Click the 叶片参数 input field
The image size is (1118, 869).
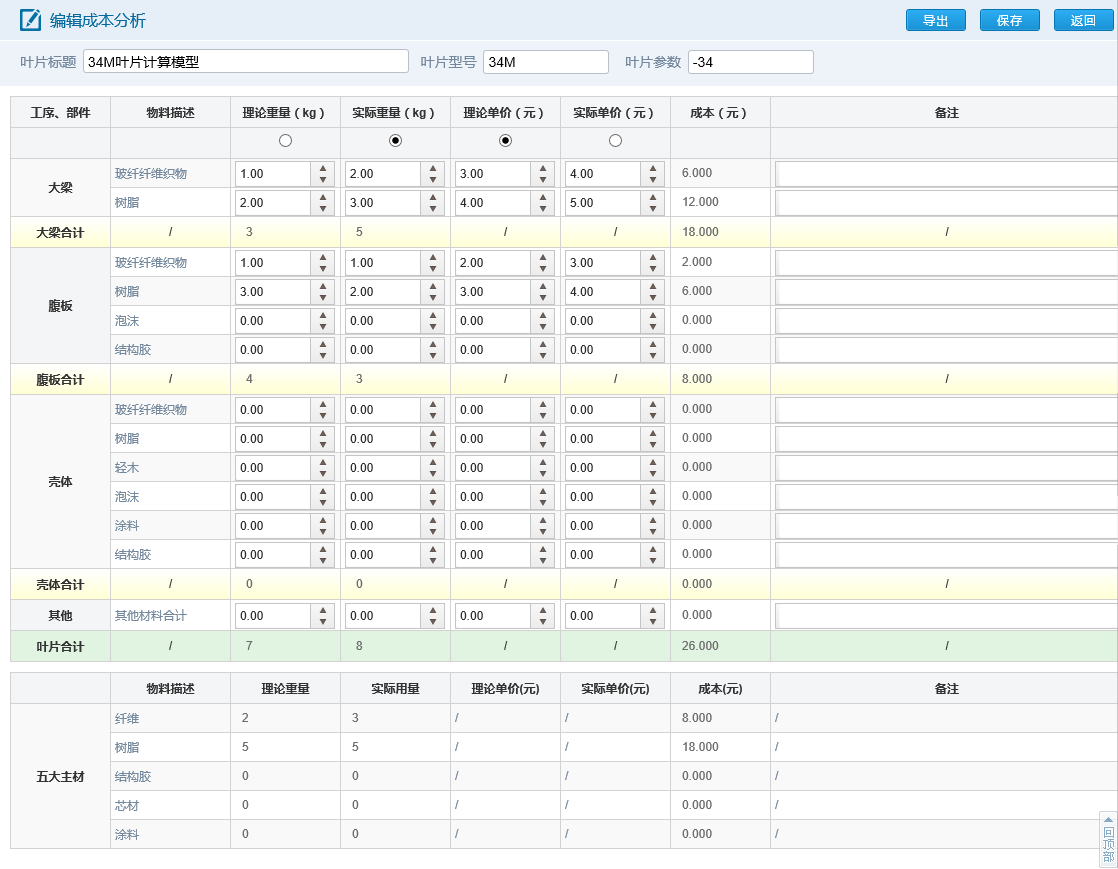tap(751, 61)
